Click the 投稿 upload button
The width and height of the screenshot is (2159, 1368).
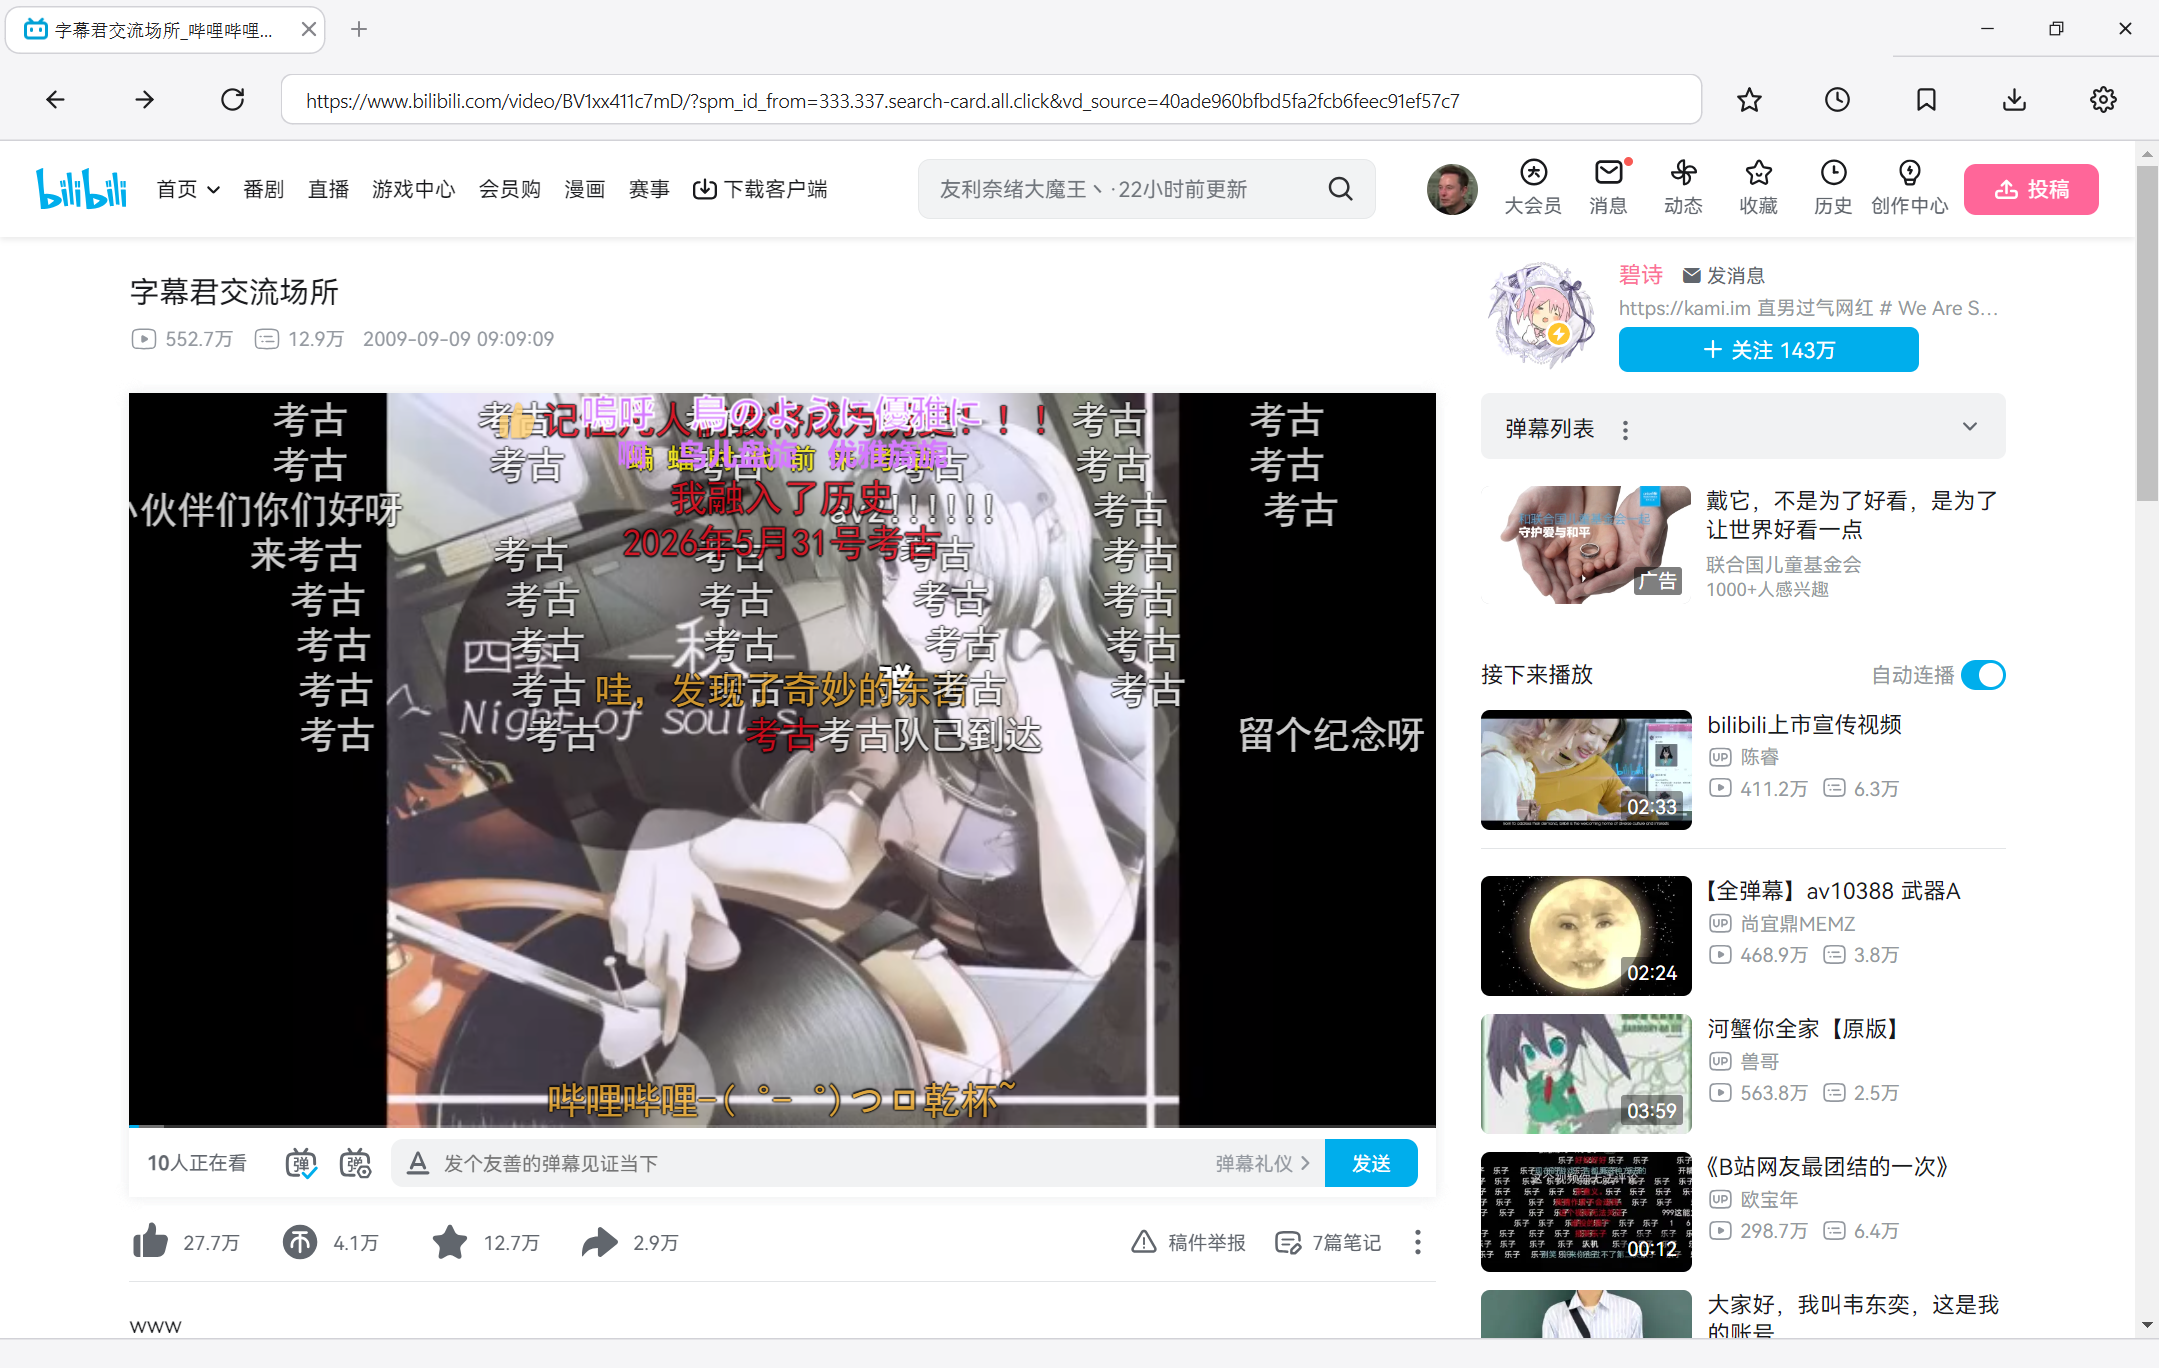[2031, 189]
